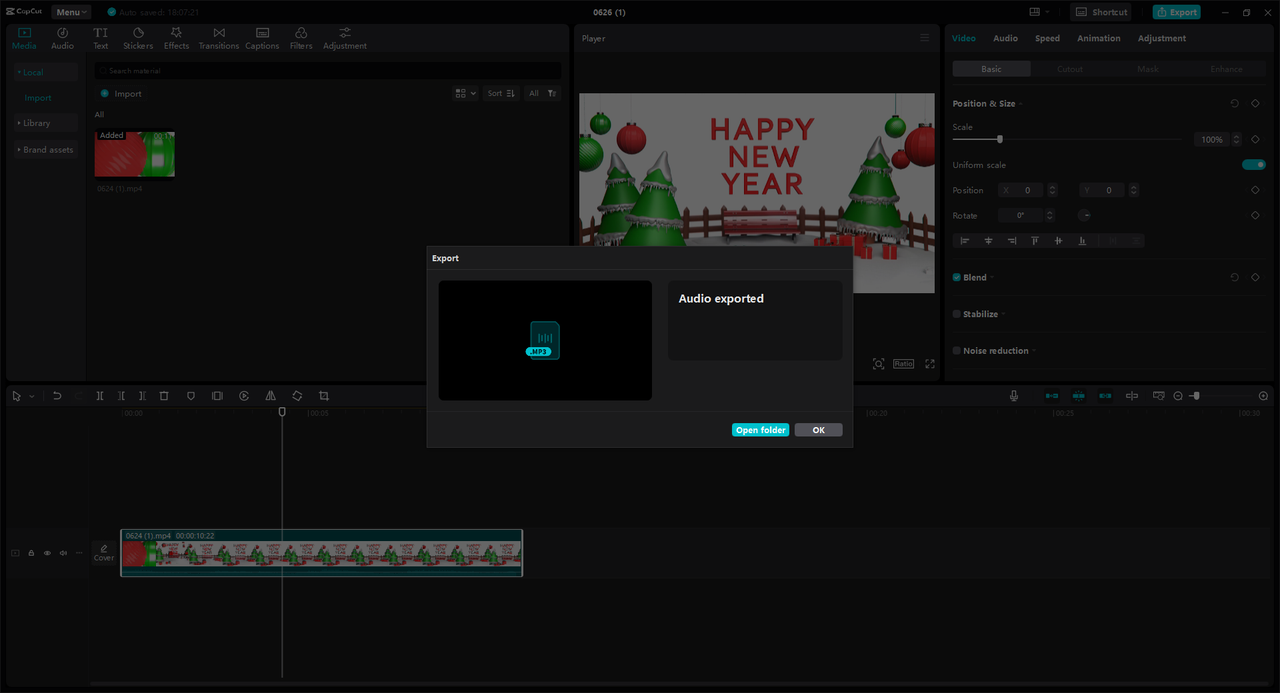Image resolution: width=1280 pixels, height=693 pixels.
Task: Switch to the Audio tab in inspector
Action: coord(1005,38)
